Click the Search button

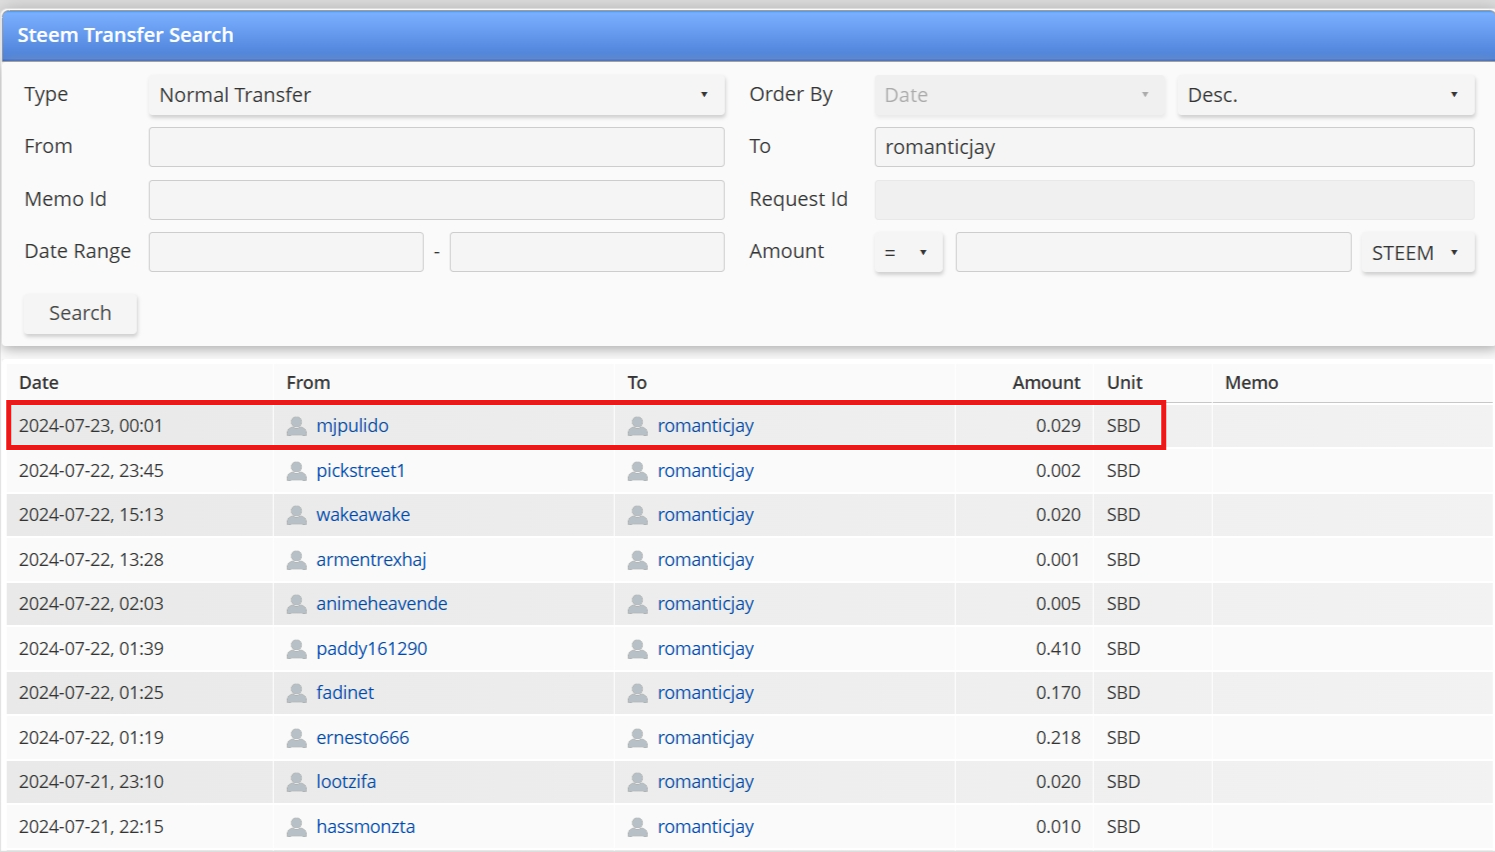[80, 313]
